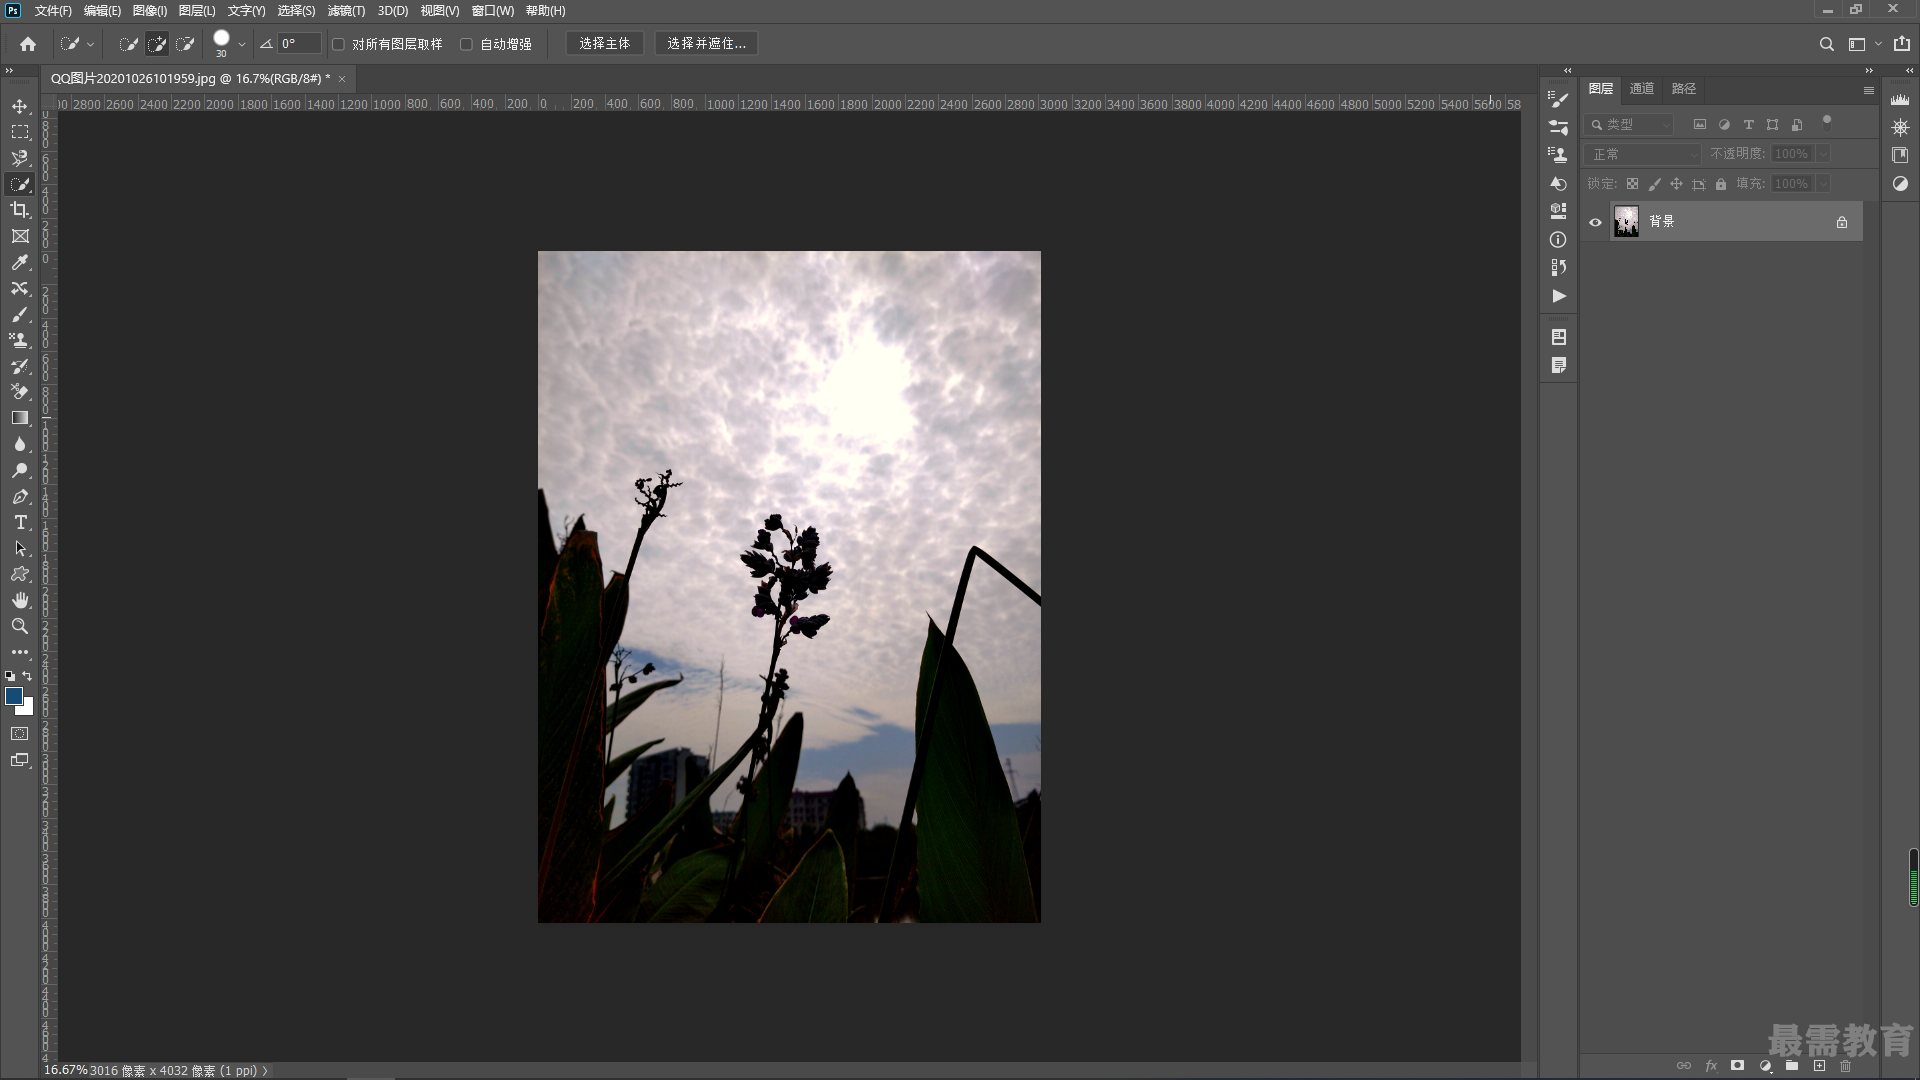Select the Rectangular Marquee tool
The height and width of the screenshot is (1080, 1920).
(20, 132)
